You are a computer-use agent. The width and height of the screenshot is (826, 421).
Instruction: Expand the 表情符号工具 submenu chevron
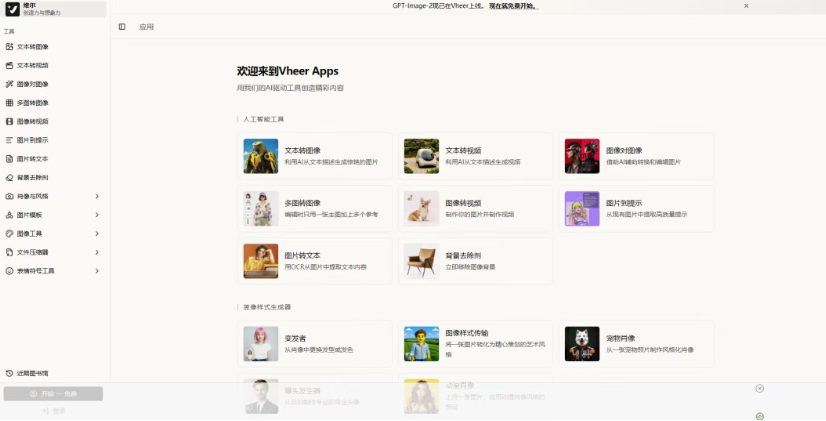[x=97, y=271]
